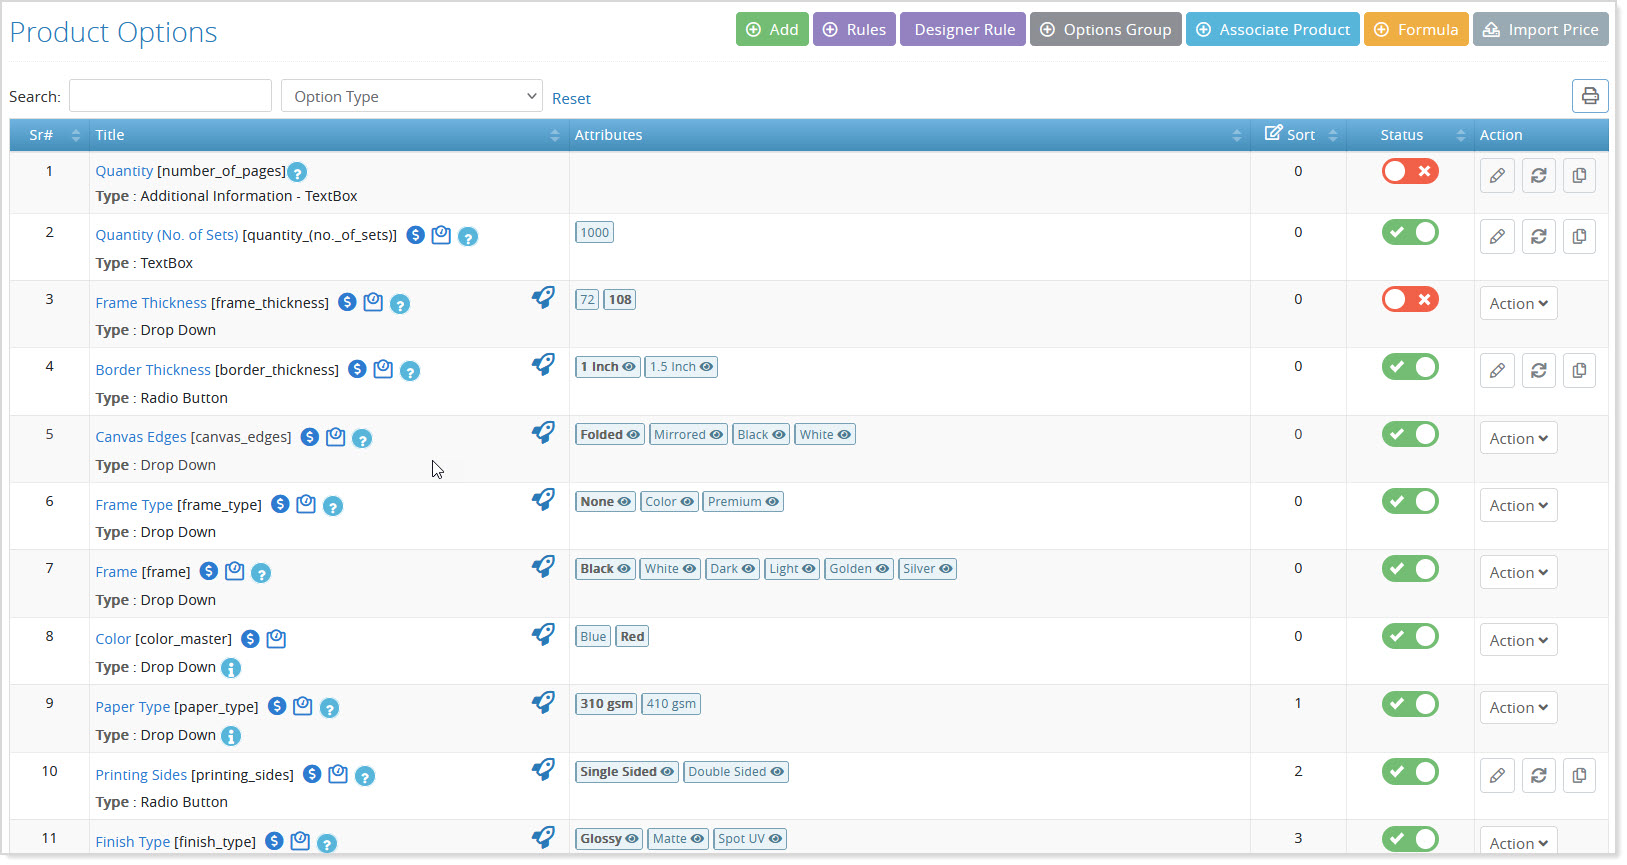Disable the status toggle for Canvas Edges
Viewport: 1627px width, 865px height.
point(1409,434)
